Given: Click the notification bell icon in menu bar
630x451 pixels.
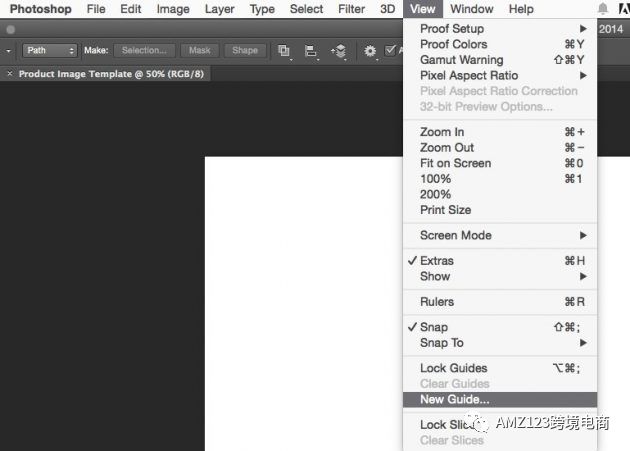Looking at the screenshot, I should pos(603,9).
